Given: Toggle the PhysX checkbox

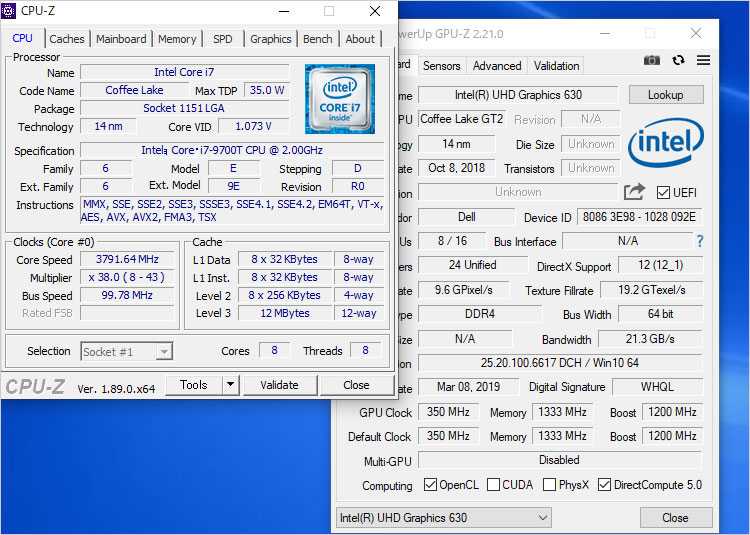Looking at the screenshot, I should coord(550,484).
